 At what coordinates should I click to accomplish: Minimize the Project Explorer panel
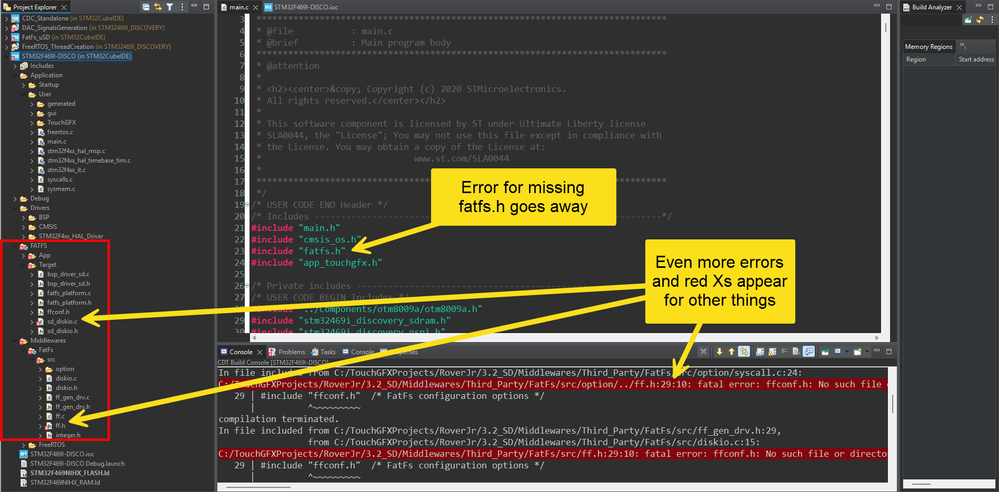(x=196, y=8)
